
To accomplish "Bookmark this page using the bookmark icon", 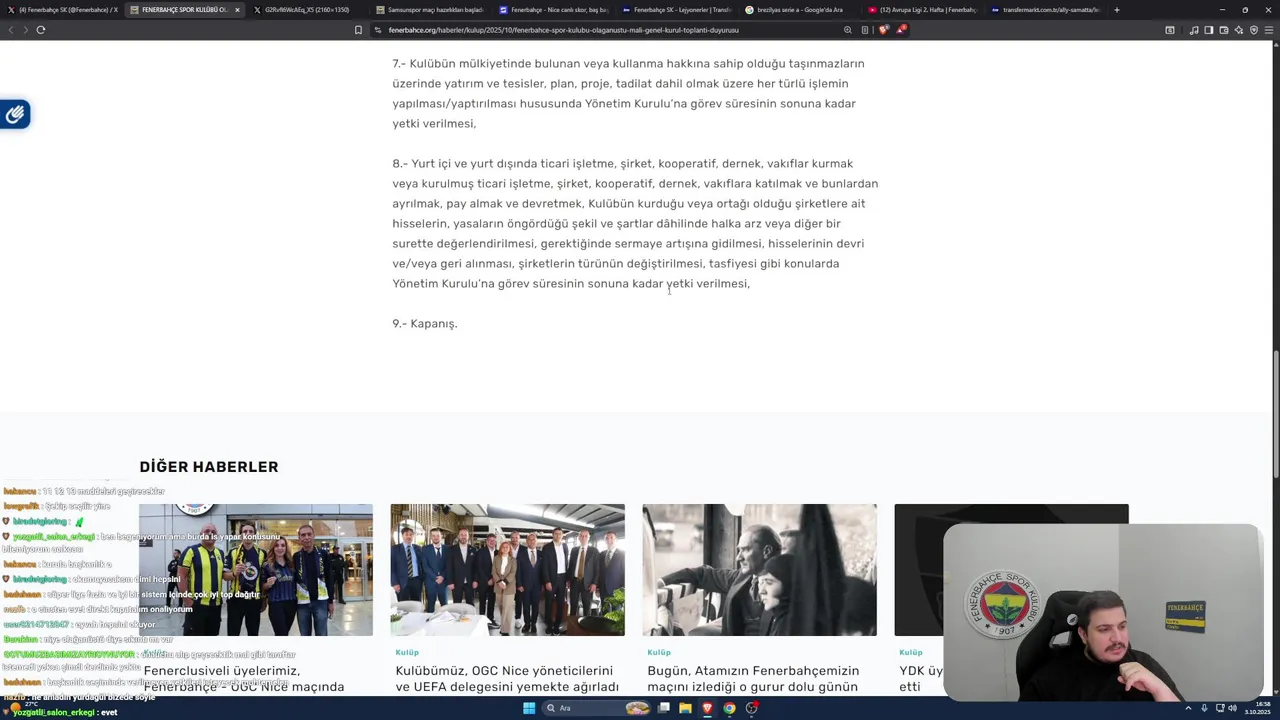I will pos(358,30).
